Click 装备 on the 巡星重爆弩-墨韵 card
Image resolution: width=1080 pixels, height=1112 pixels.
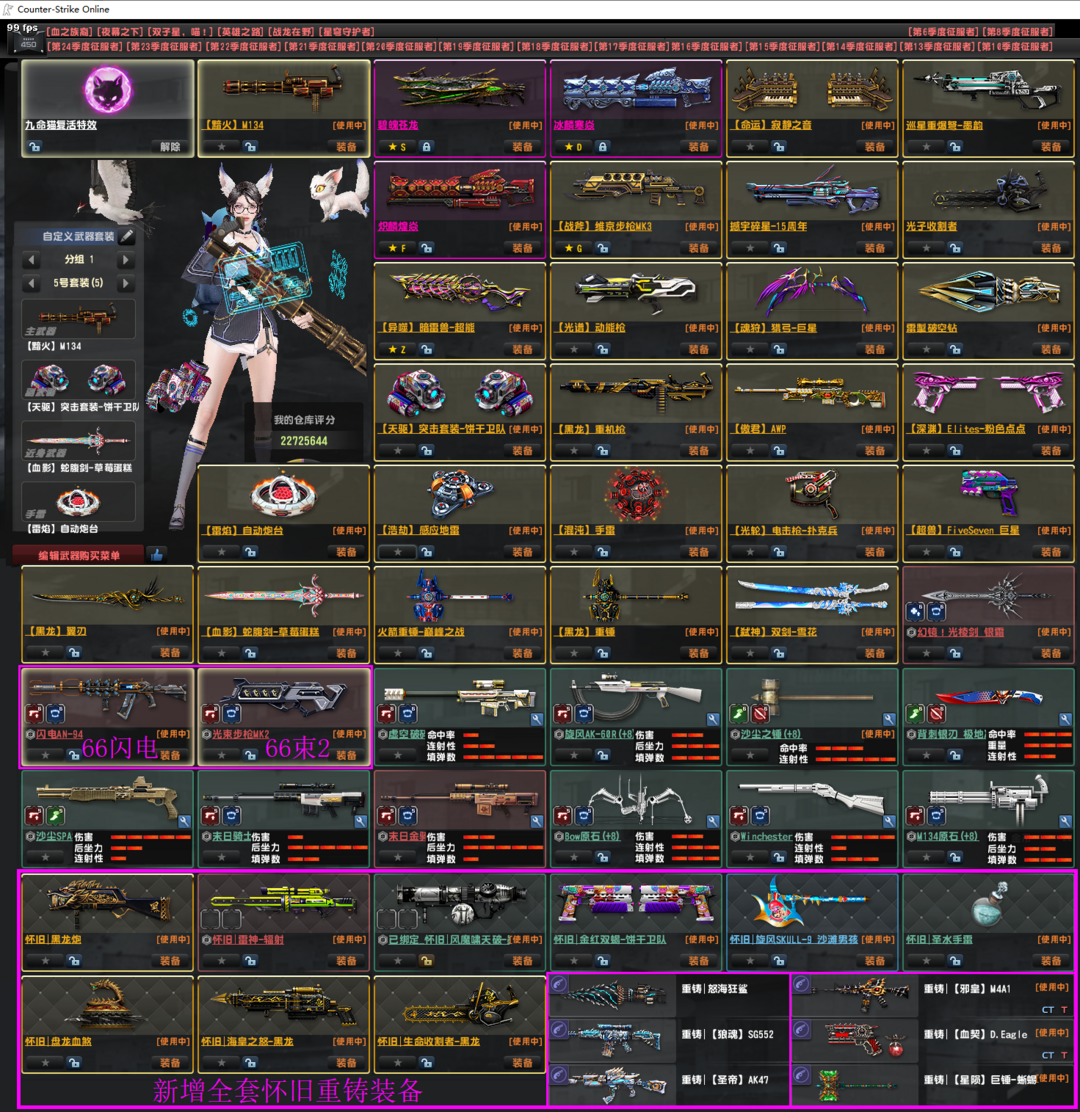(x=1051, y=147)
